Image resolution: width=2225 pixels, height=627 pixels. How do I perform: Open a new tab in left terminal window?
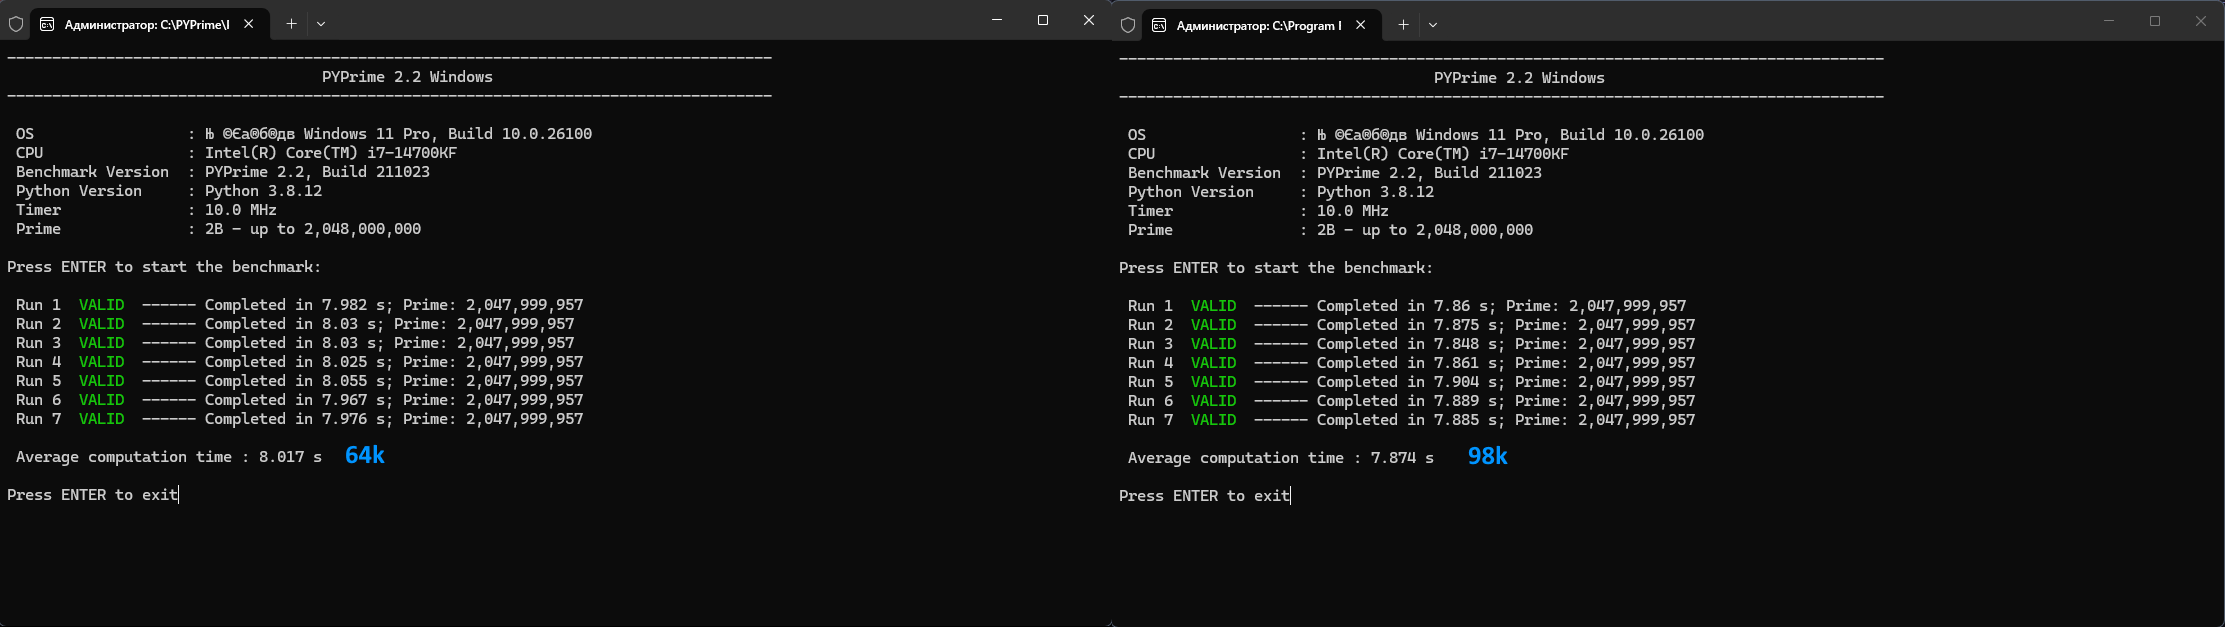coord(291,24)
